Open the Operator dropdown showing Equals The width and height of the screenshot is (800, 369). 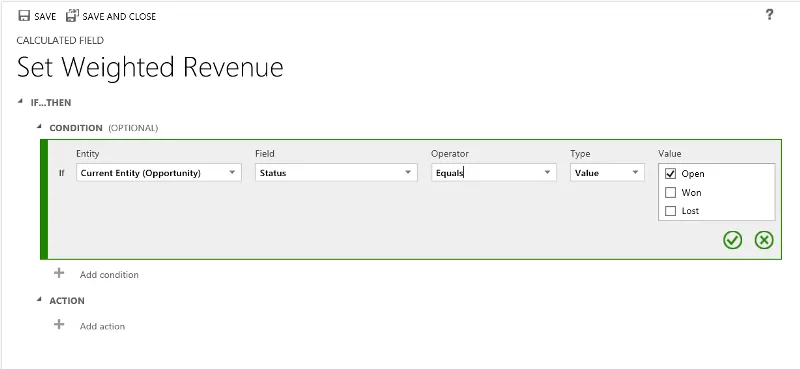[x=494, y=173]
